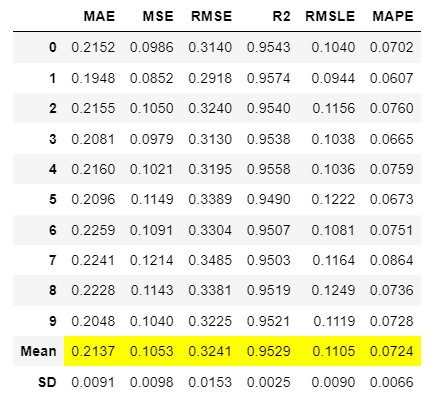
Task: Click R2 value 0.9521
Action: 269,321
